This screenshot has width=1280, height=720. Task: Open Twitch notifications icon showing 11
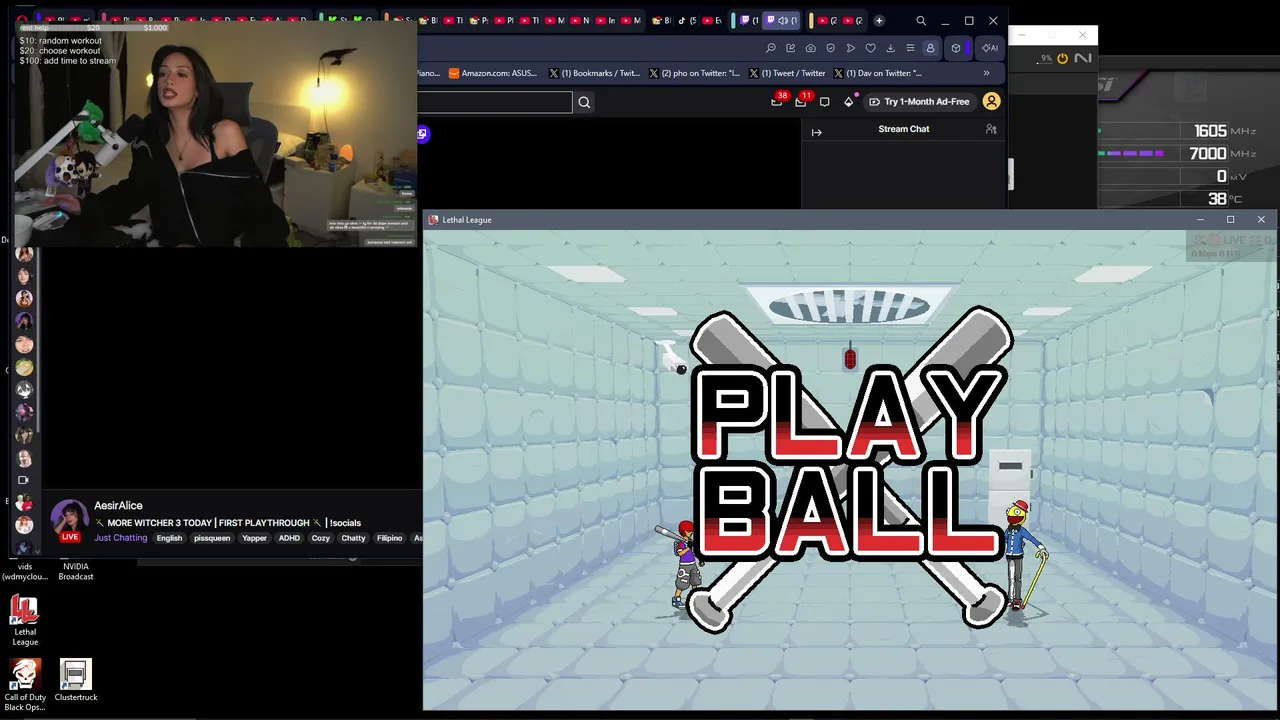pyautogui.click(x=801, y=101)
